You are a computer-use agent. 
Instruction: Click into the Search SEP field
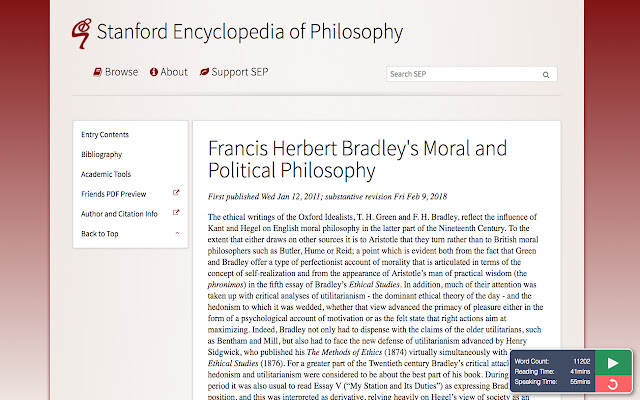click(x=464, y=74)
